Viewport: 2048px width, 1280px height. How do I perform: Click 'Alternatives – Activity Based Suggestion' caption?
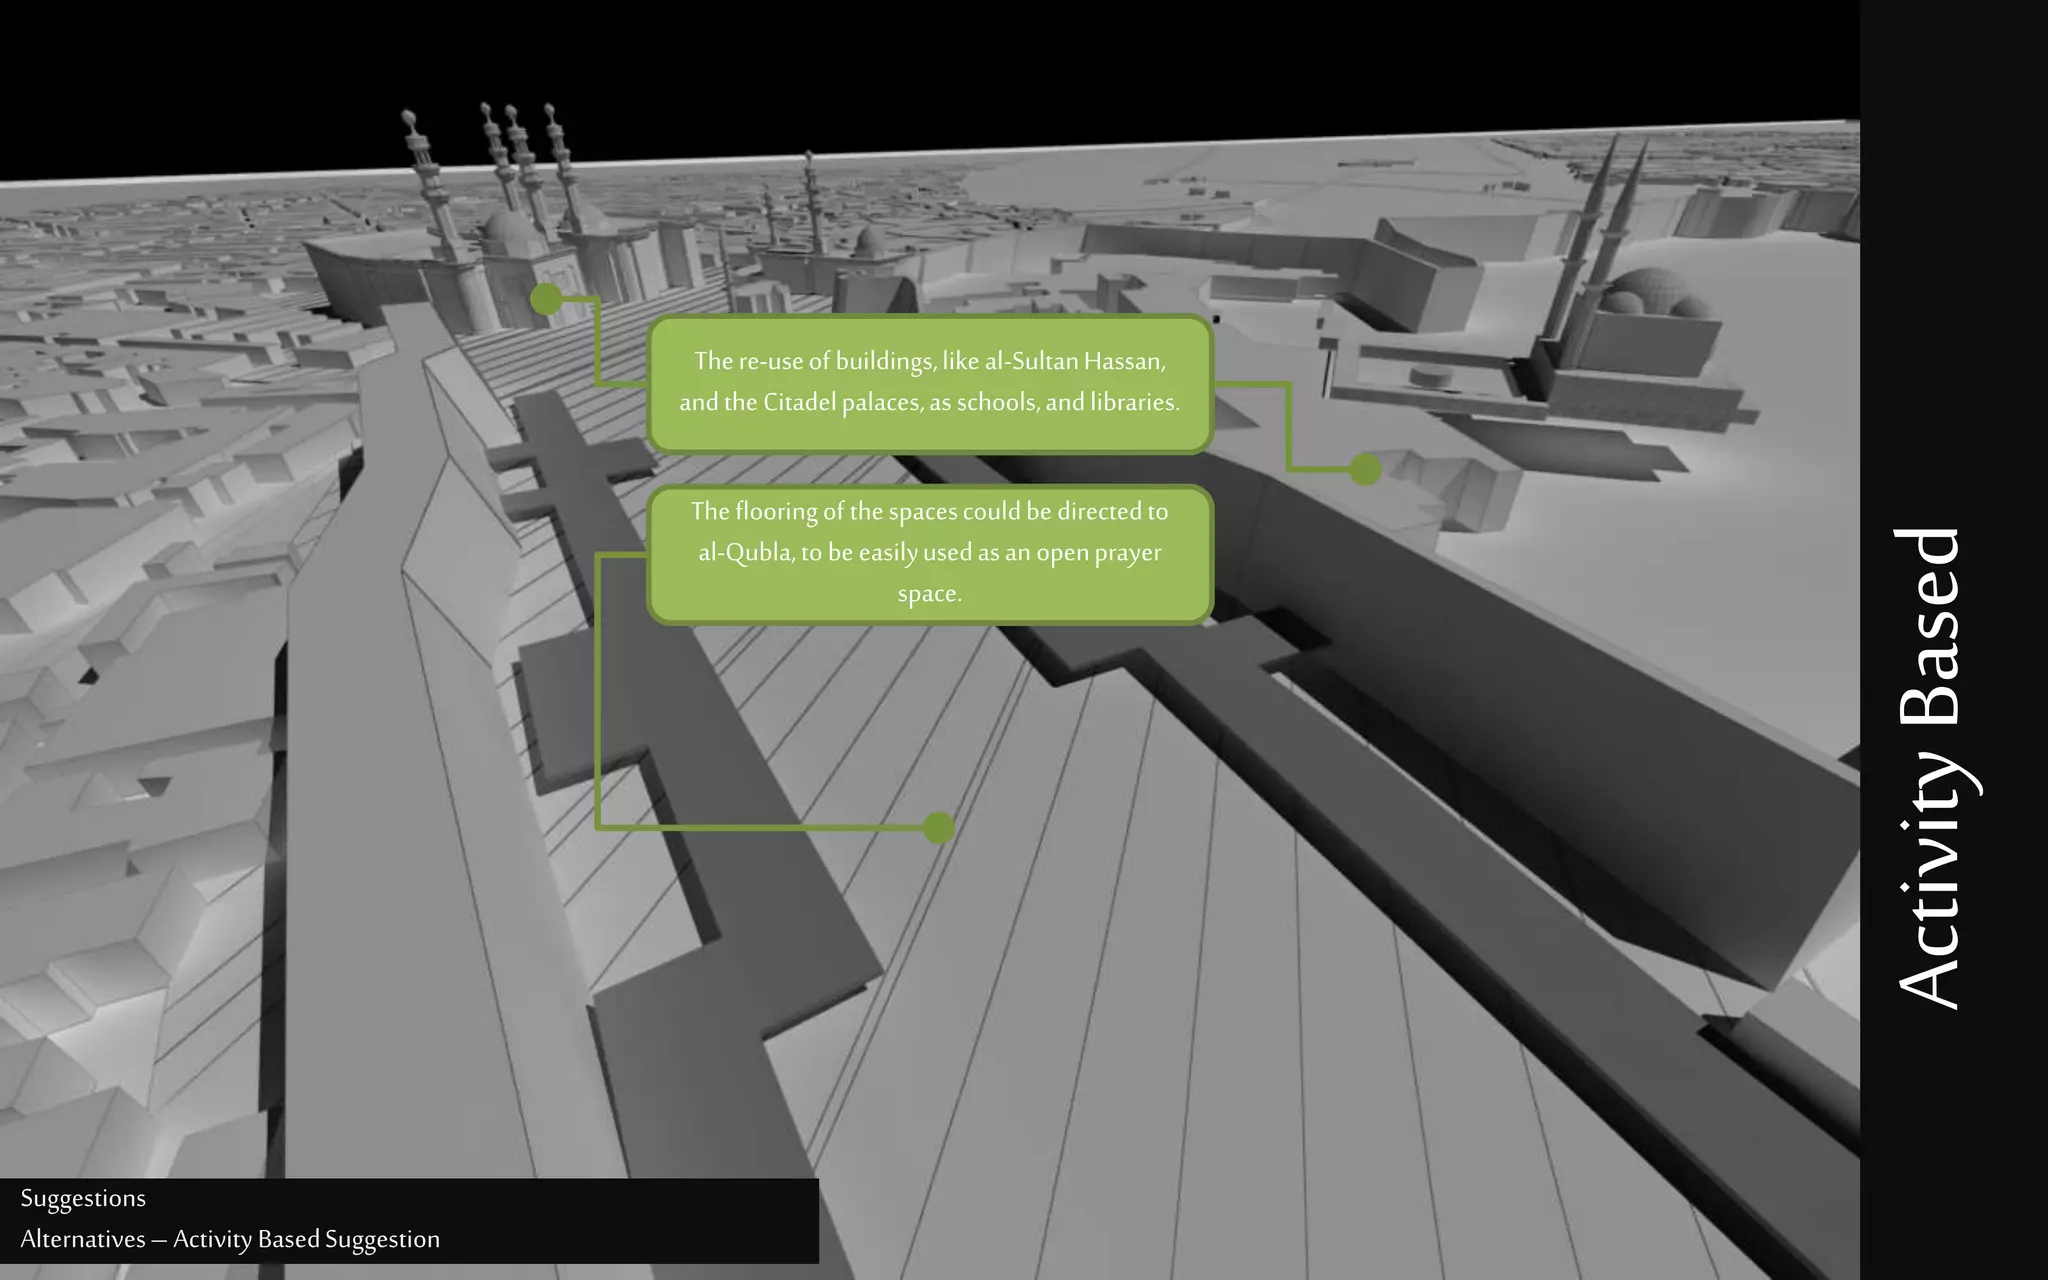[230, 1239]
